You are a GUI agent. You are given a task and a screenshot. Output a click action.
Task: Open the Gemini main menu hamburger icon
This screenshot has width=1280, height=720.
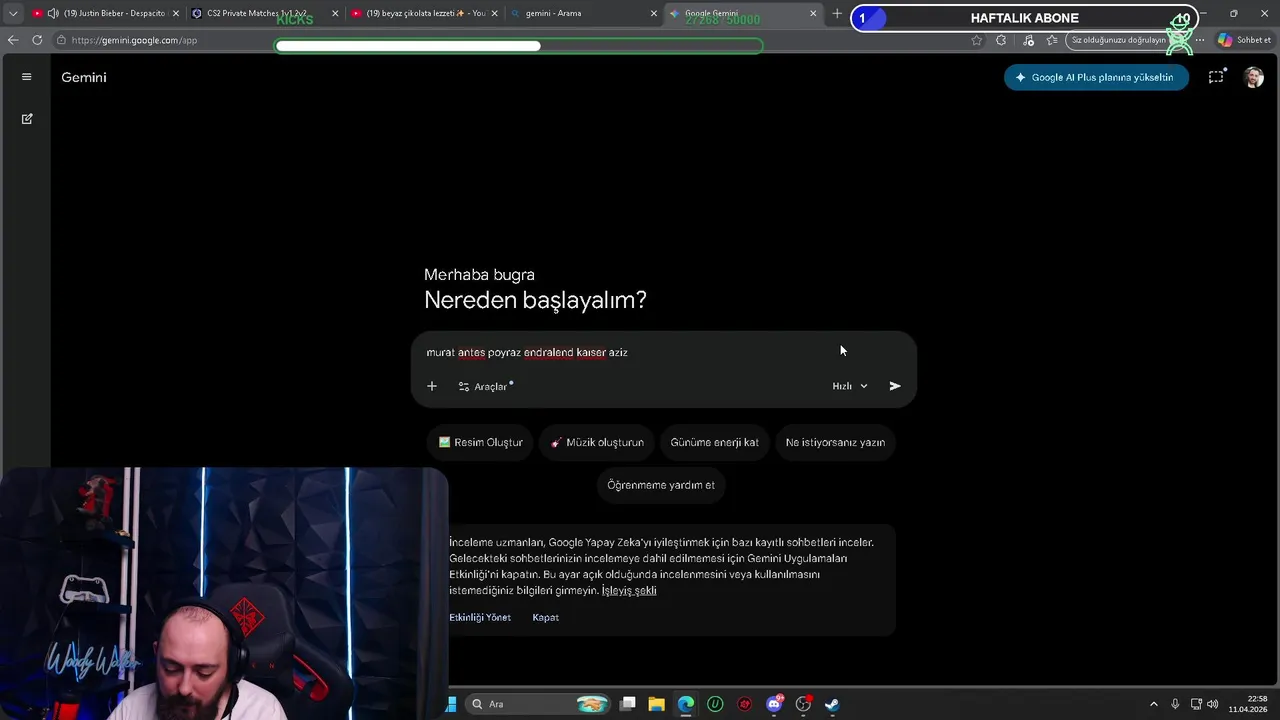point(27,77)
